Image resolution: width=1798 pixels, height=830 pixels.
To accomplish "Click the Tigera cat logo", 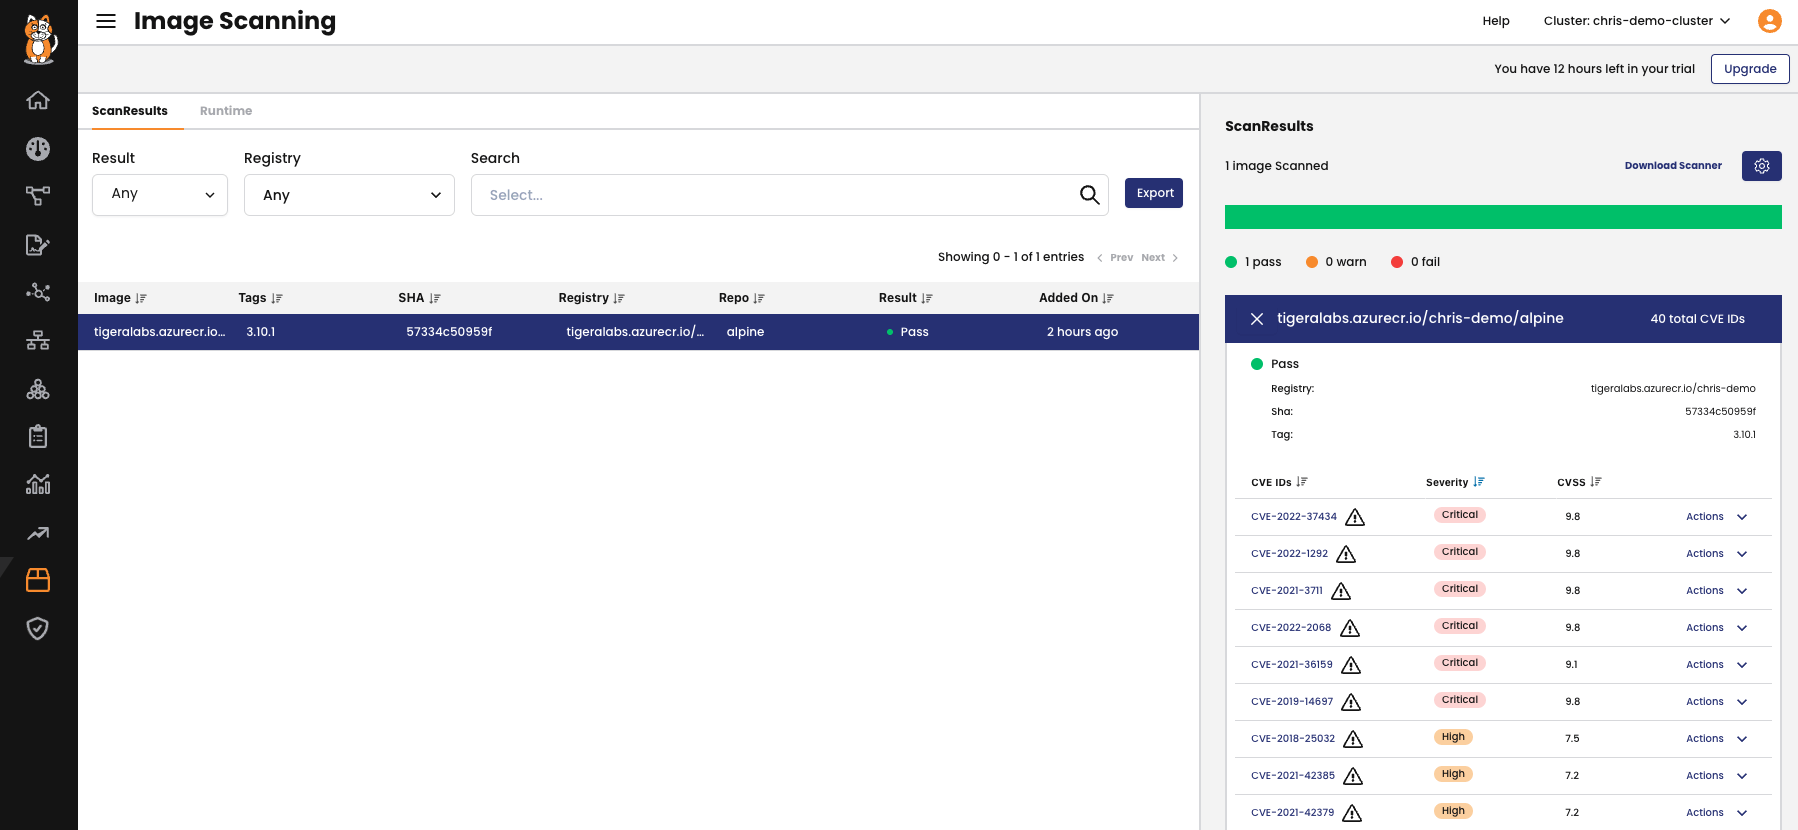I will [x=39, y=40].
